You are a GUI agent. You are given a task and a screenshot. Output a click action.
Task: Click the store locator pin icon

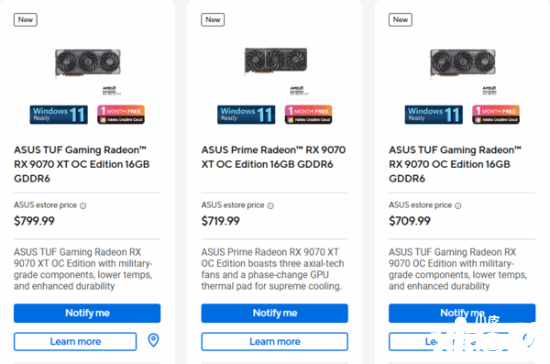point(153,340)
